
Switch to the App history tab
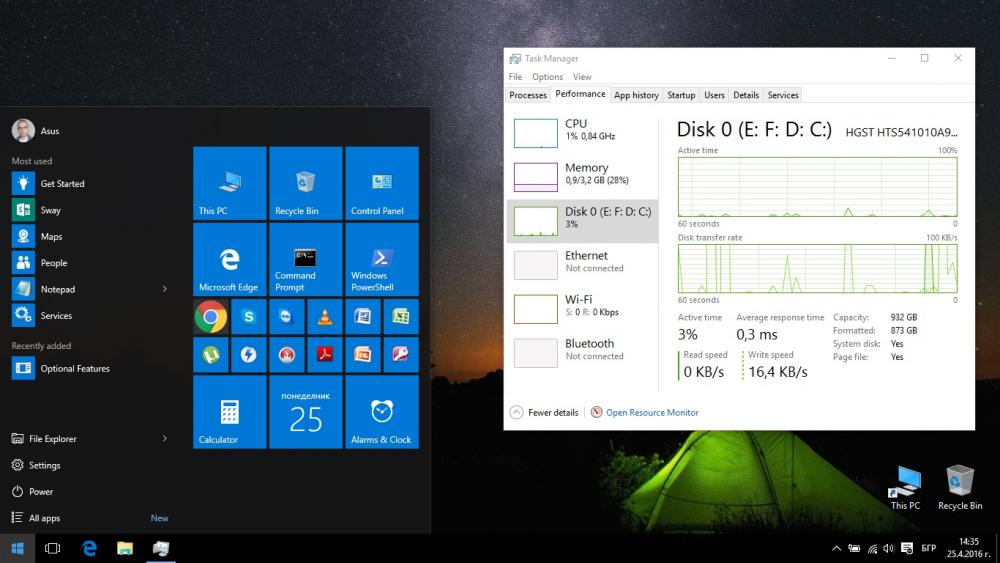tap(636, 95)
